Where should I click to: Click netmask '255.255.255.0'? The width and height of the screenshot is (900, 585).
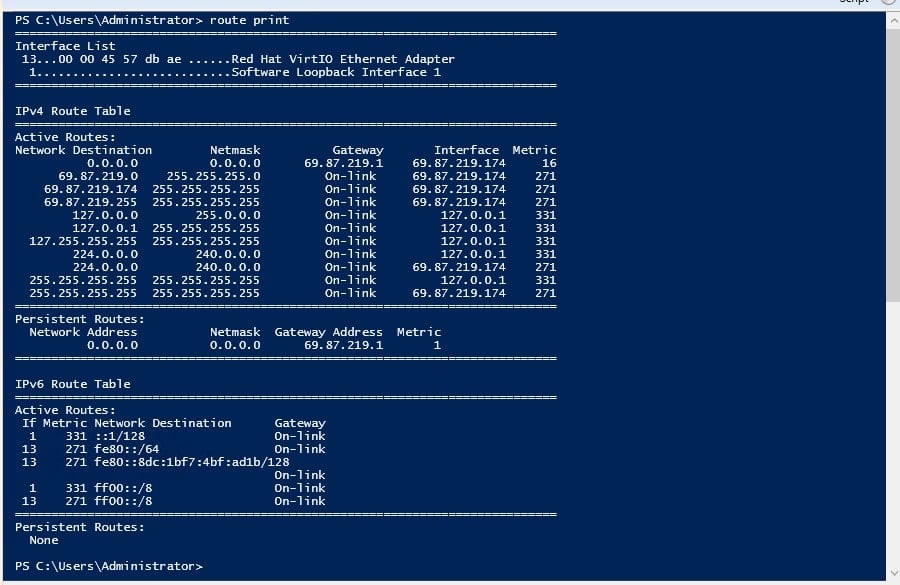[213, 176]
